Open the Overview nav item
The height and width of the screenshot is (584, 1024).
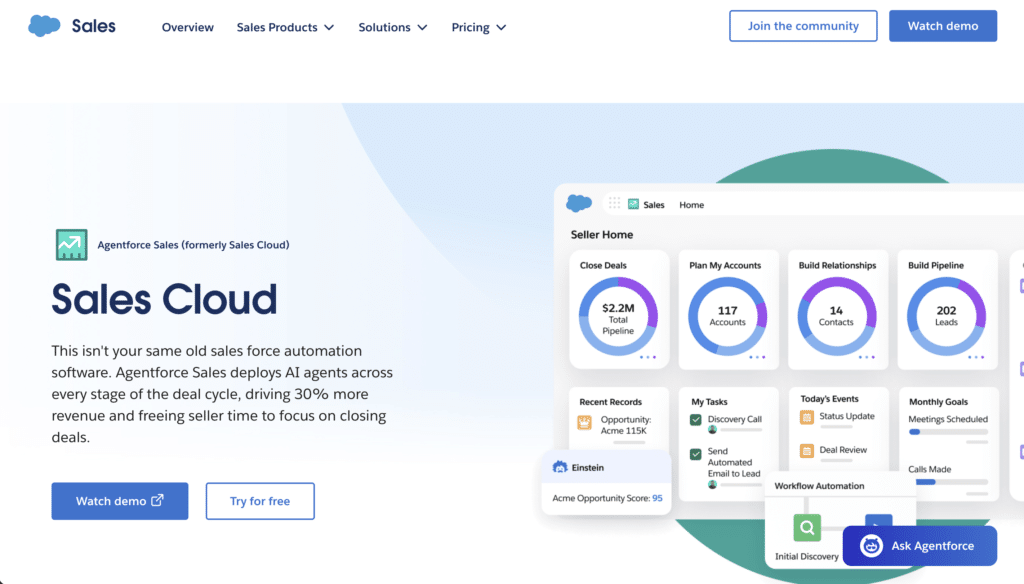pyautogui.click(x=187, y=27)
